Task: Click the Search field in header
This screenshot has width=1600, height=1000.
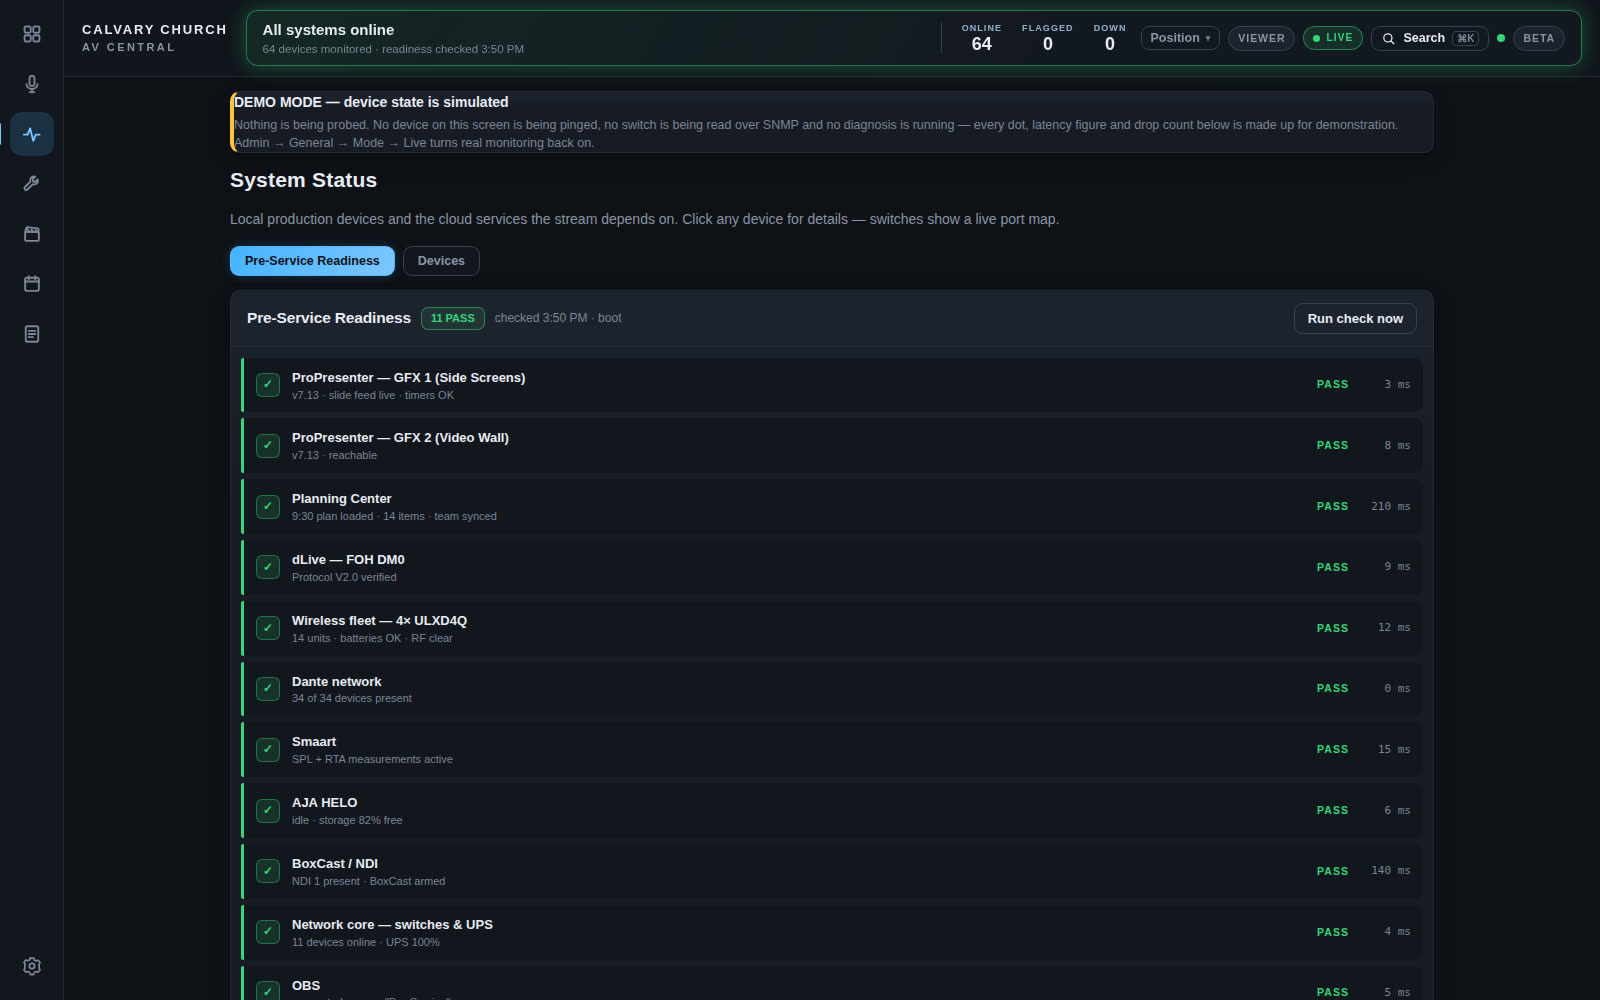Action: point(1430,38)
